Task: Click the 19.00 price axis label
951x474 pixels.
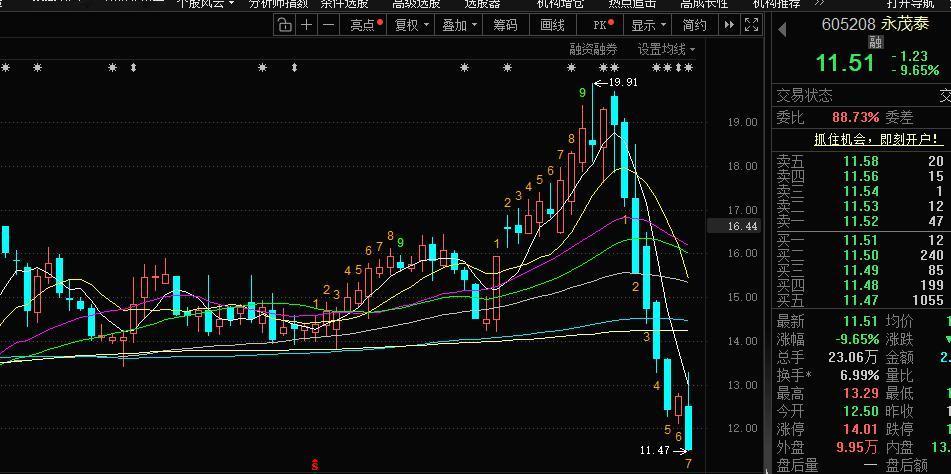Action: coord(742,122)
